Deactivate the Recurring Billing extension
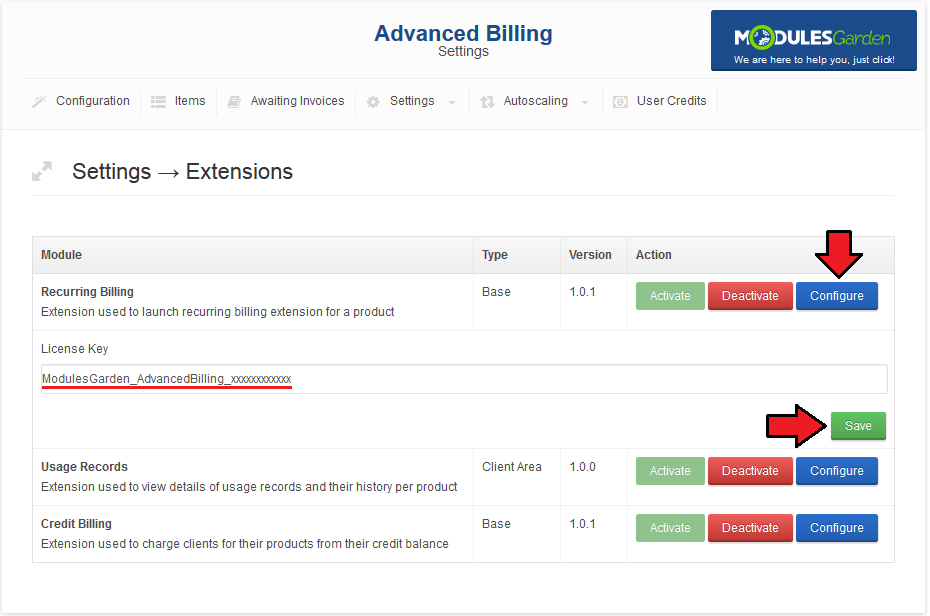930x616 pixels. (750, 296)
